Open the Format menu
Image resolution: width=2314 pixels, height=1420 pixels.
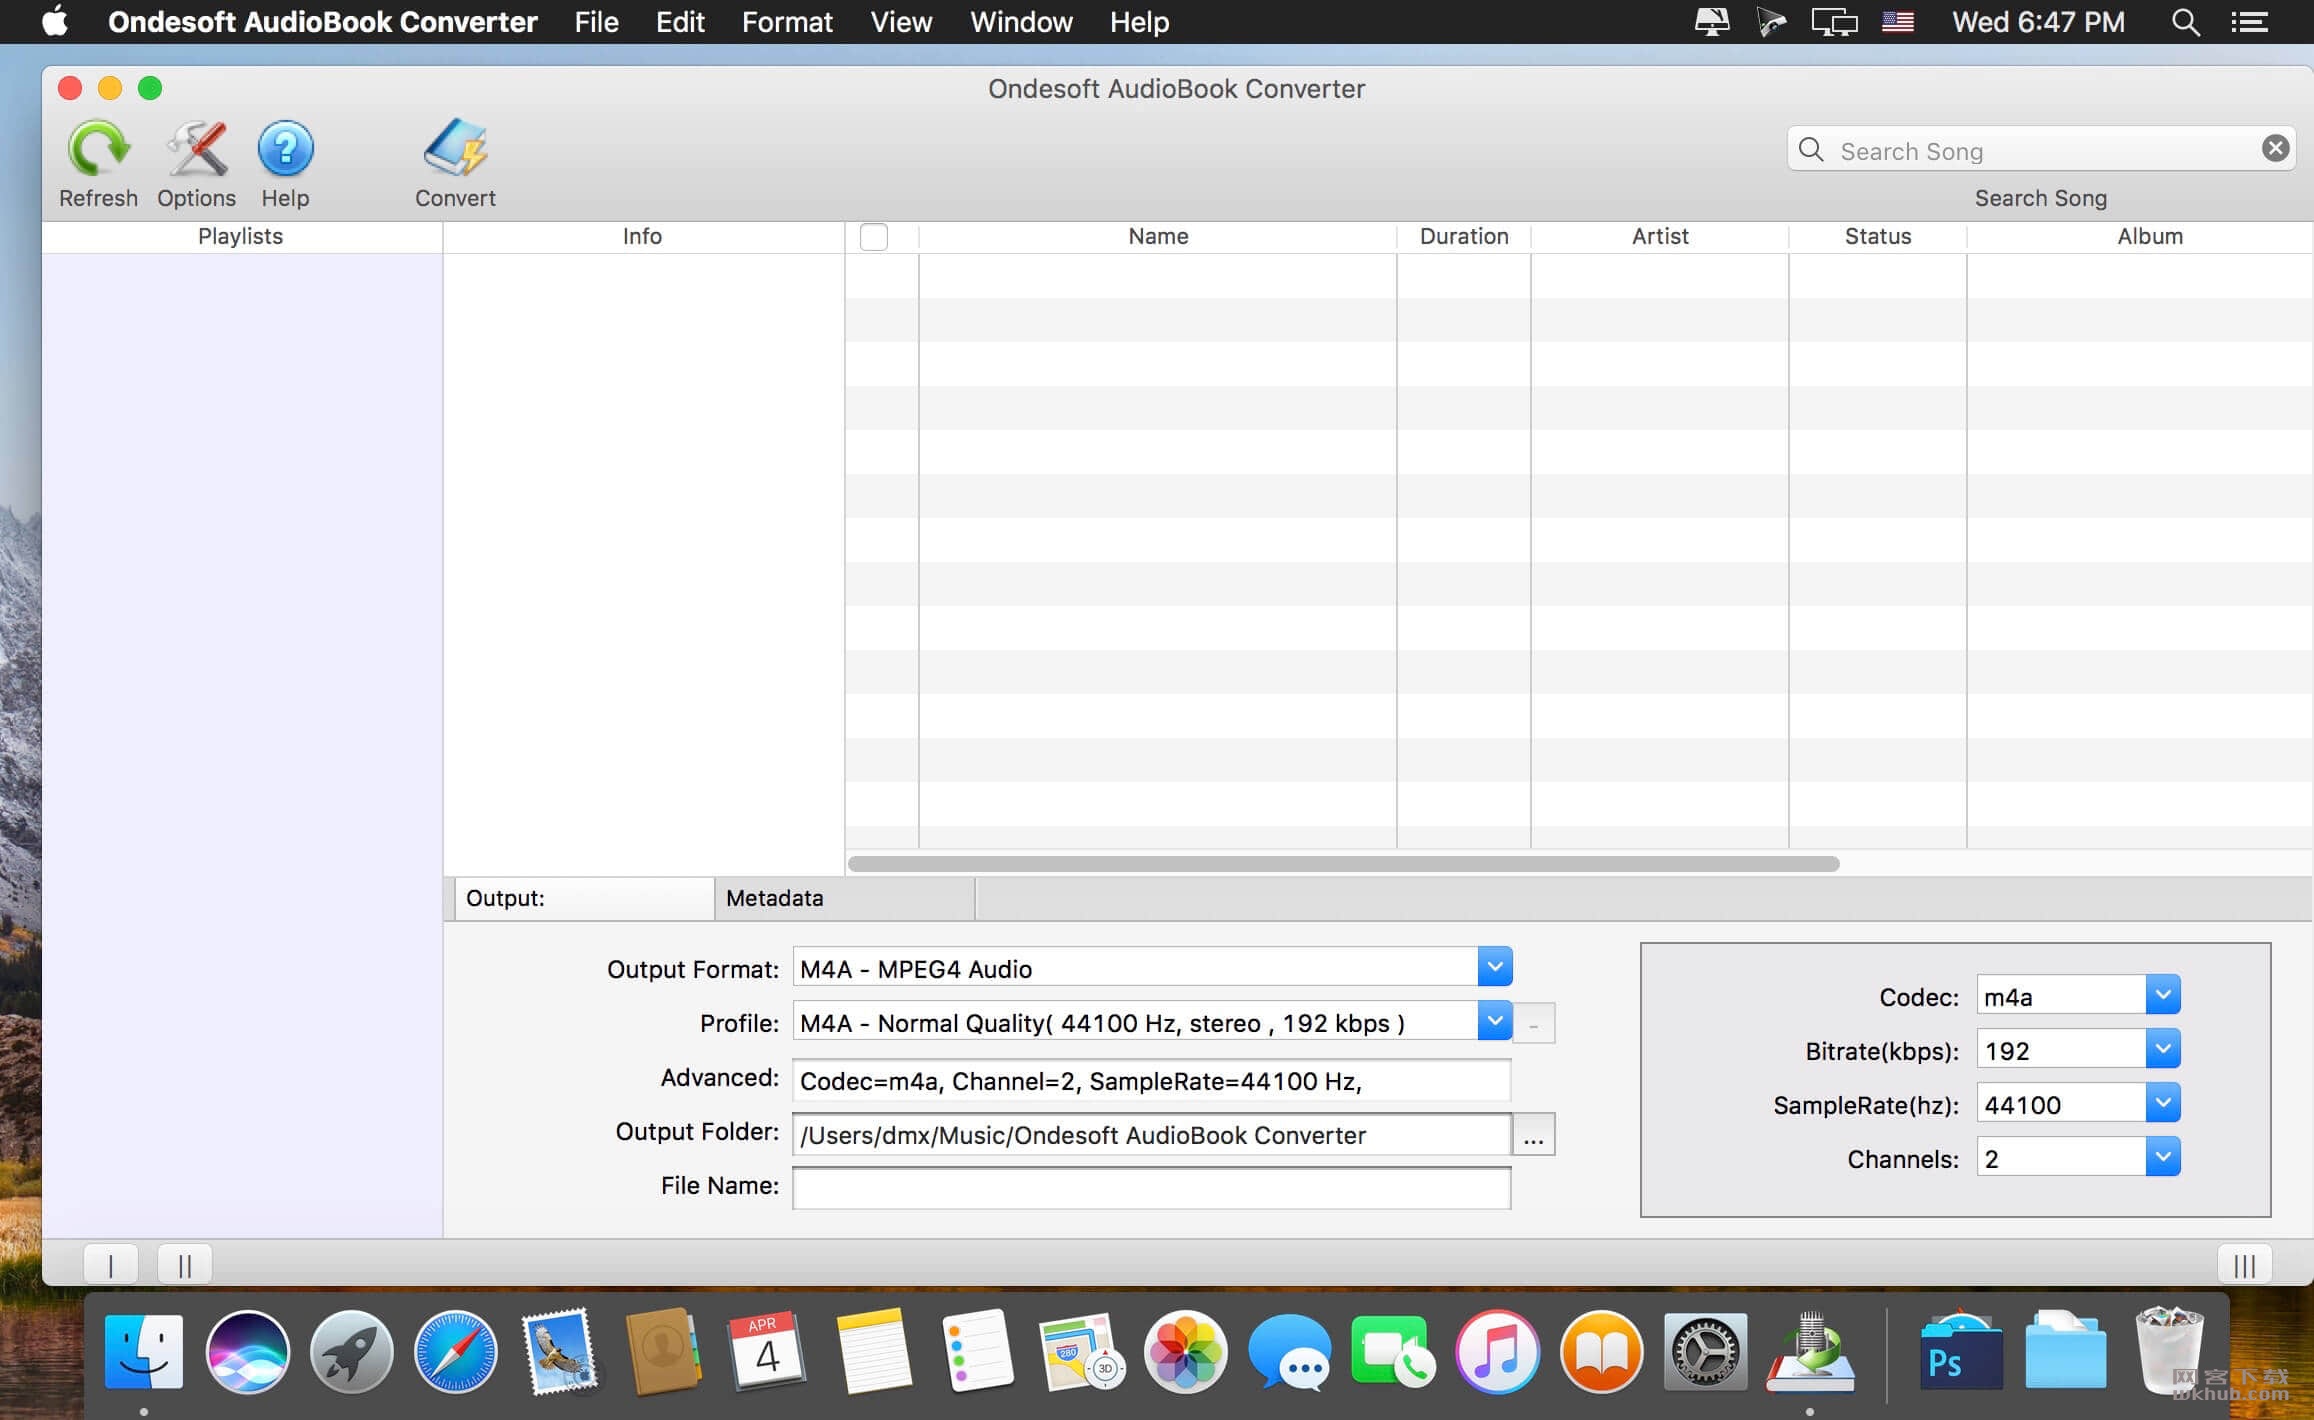pyautogui.click(x=787, y=22)
